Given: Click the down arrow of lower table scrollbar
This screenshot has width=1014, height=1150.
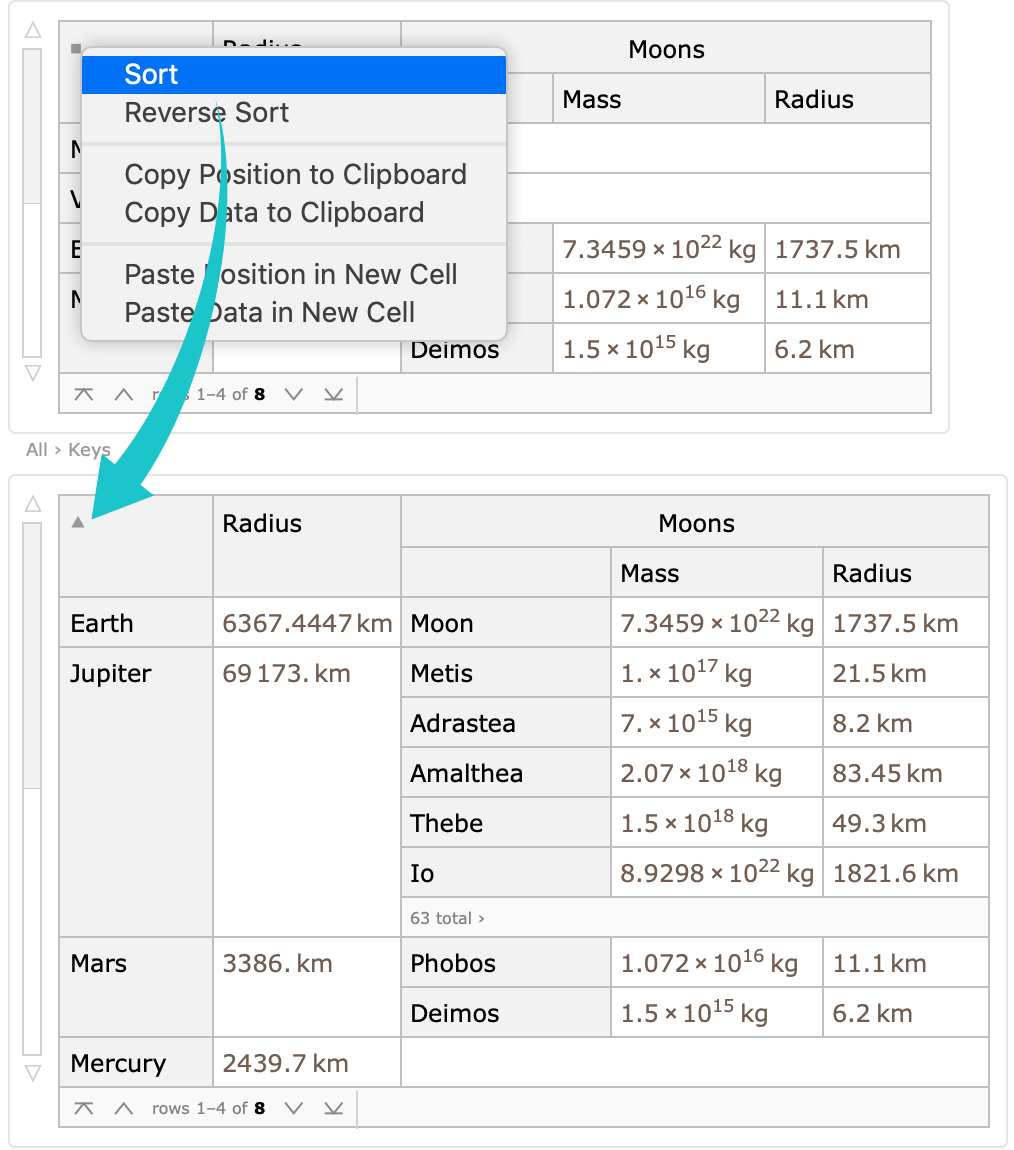Looking at the screenshot, I should point(33,1074).
